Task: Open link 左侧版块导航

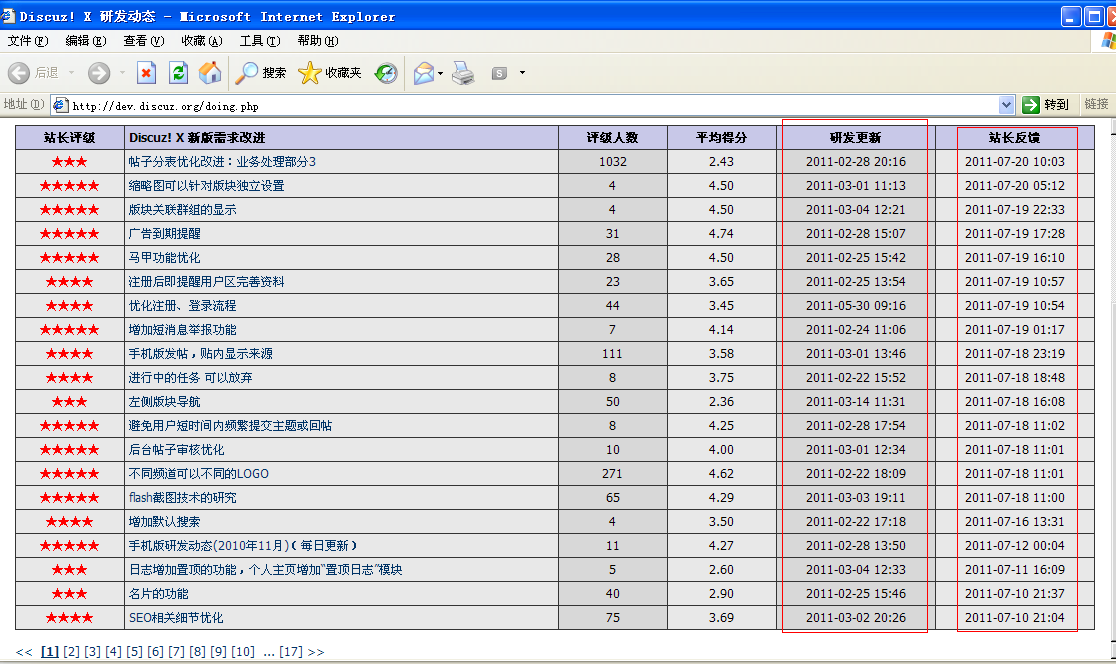Action: [x=164, y=402]
